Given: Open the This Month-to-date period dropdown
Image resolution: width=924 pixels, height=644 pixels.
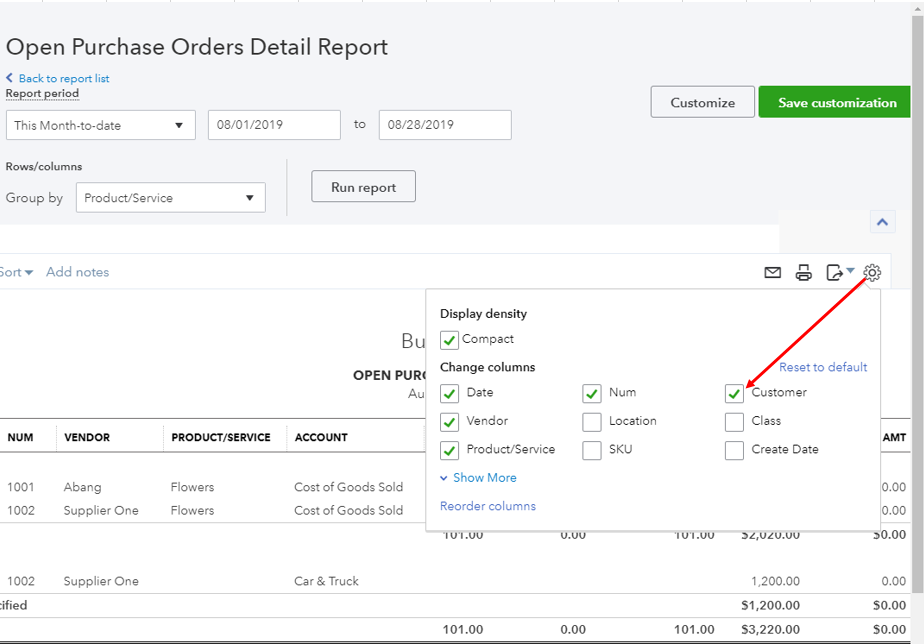Looking at the screenshot, I should click(x=101, y=125).
